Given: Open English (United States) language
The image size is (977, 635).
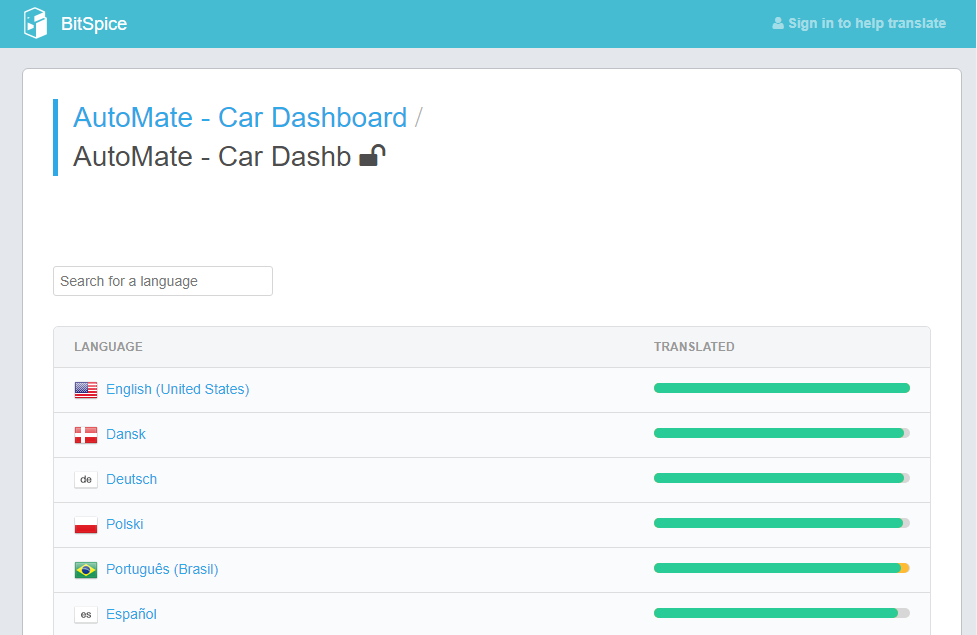Looking at the screenshot, I should [x=178, y=389].
